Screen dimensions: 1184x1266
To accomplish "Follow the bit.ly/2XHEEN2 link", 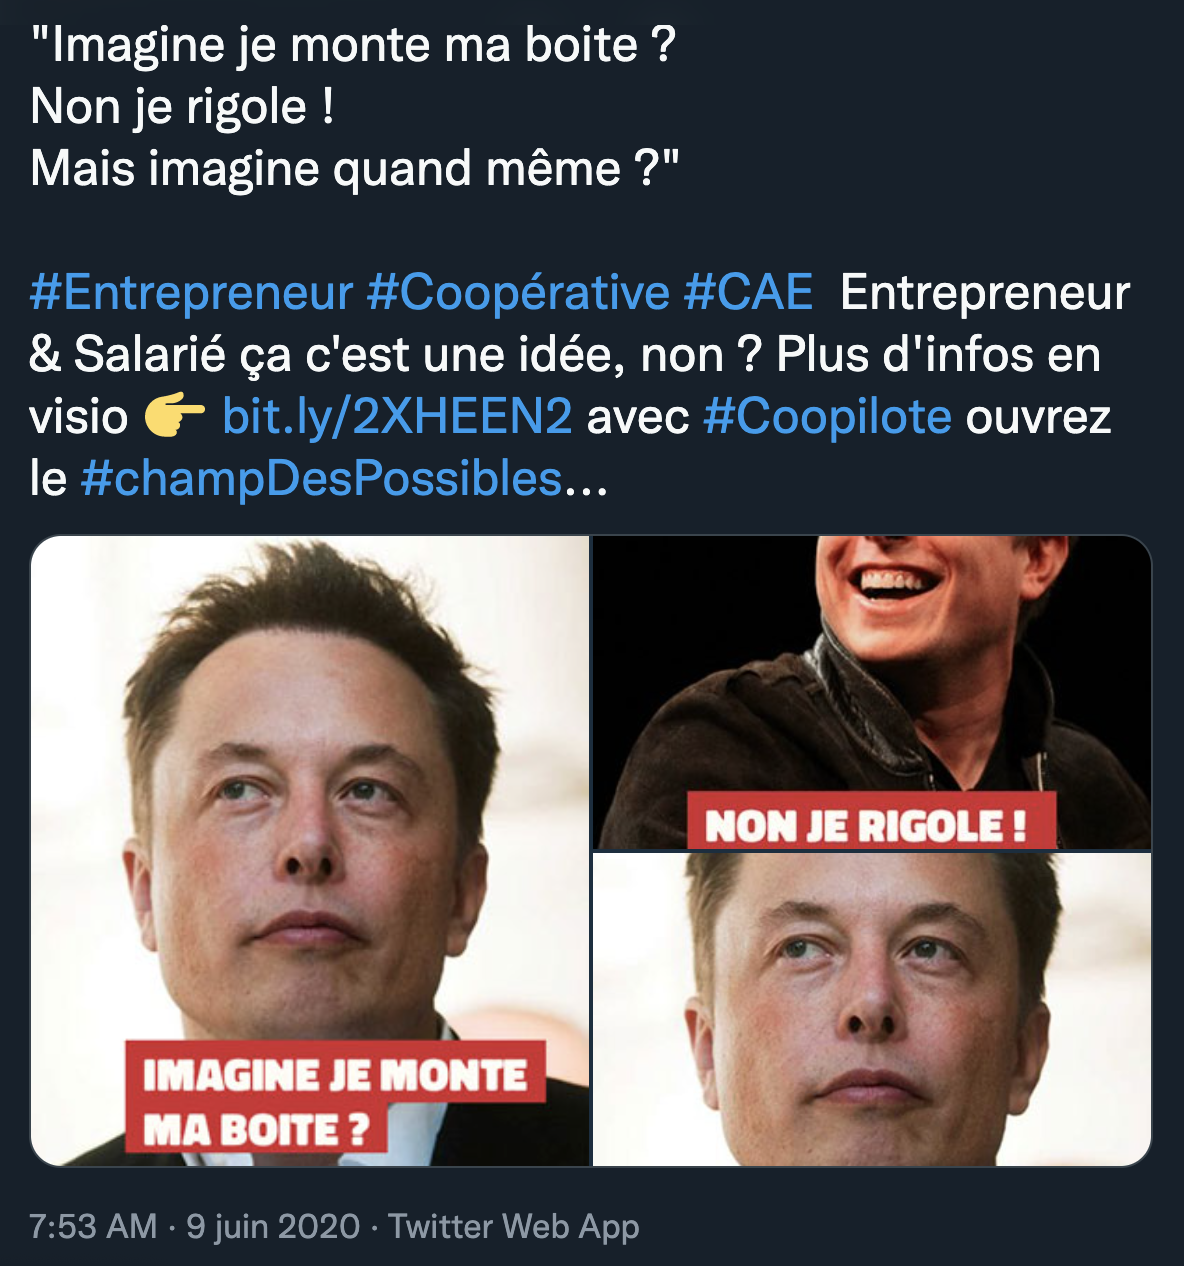I will 397,417.
